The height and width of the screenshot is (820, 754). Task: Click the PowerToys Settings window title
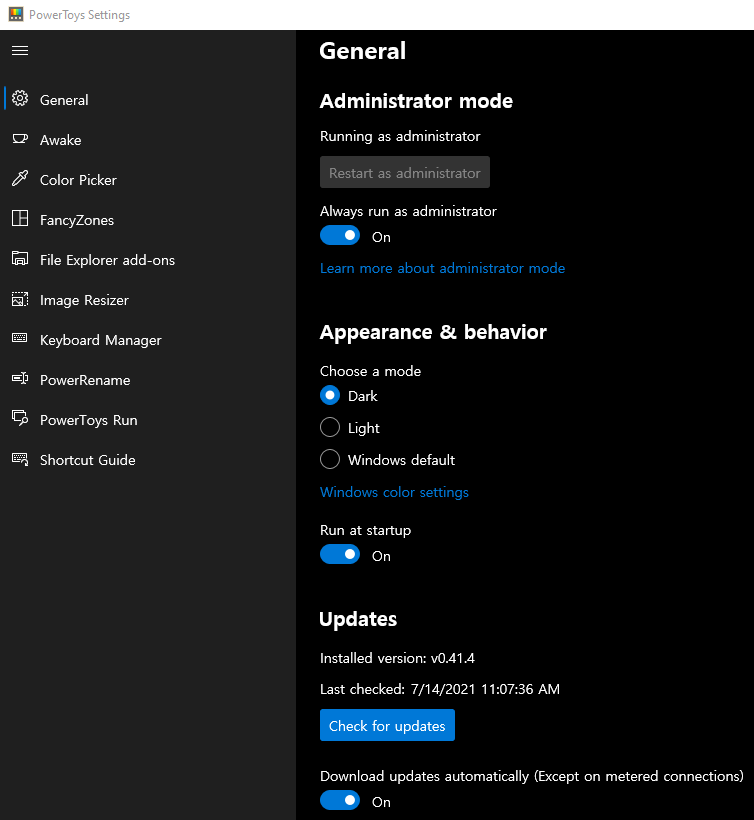tap(79, 15)
